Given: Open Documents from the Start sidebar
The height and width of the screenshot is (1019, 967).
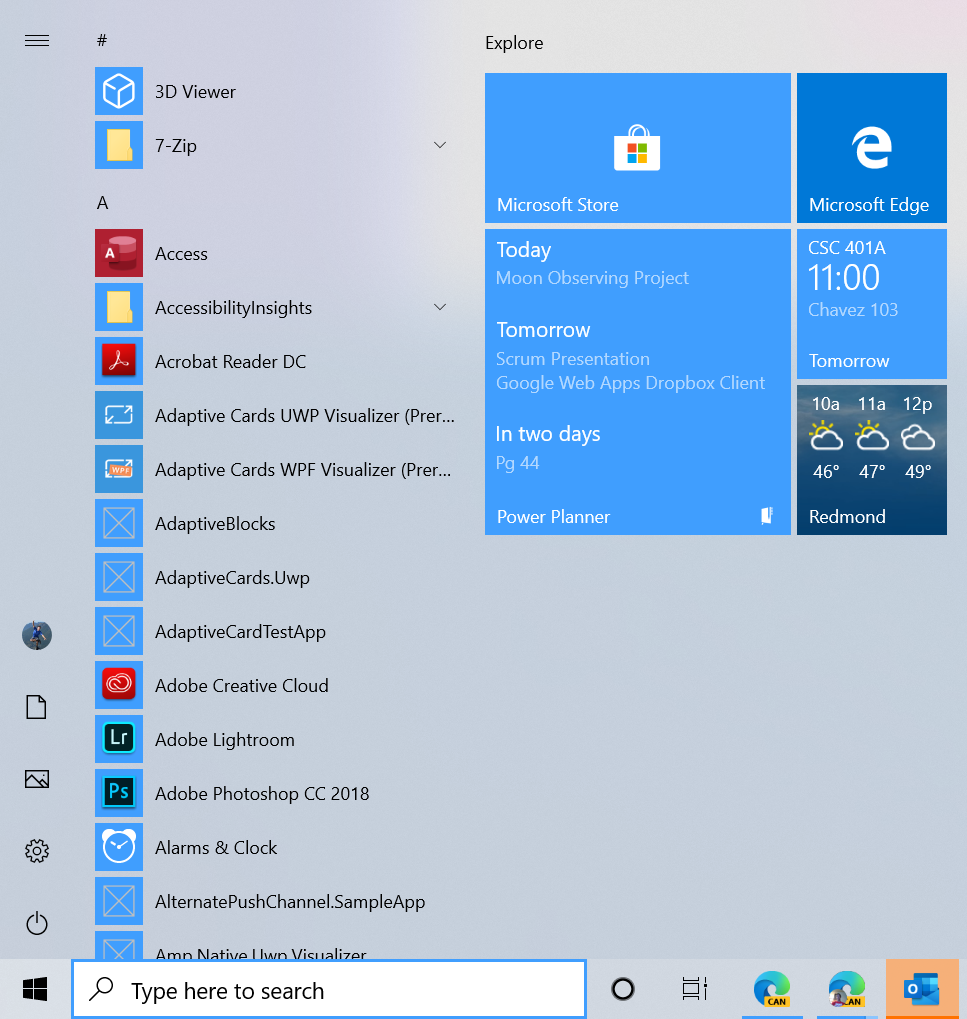Looking at the screenshot, I should [36, 707].
